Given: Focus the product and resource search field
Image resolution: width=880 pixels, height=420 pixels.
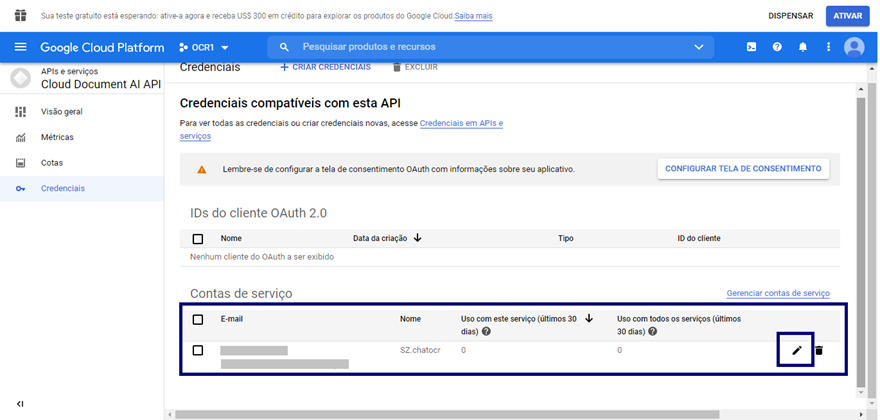Looking at the screenshot, I should 490,47.
